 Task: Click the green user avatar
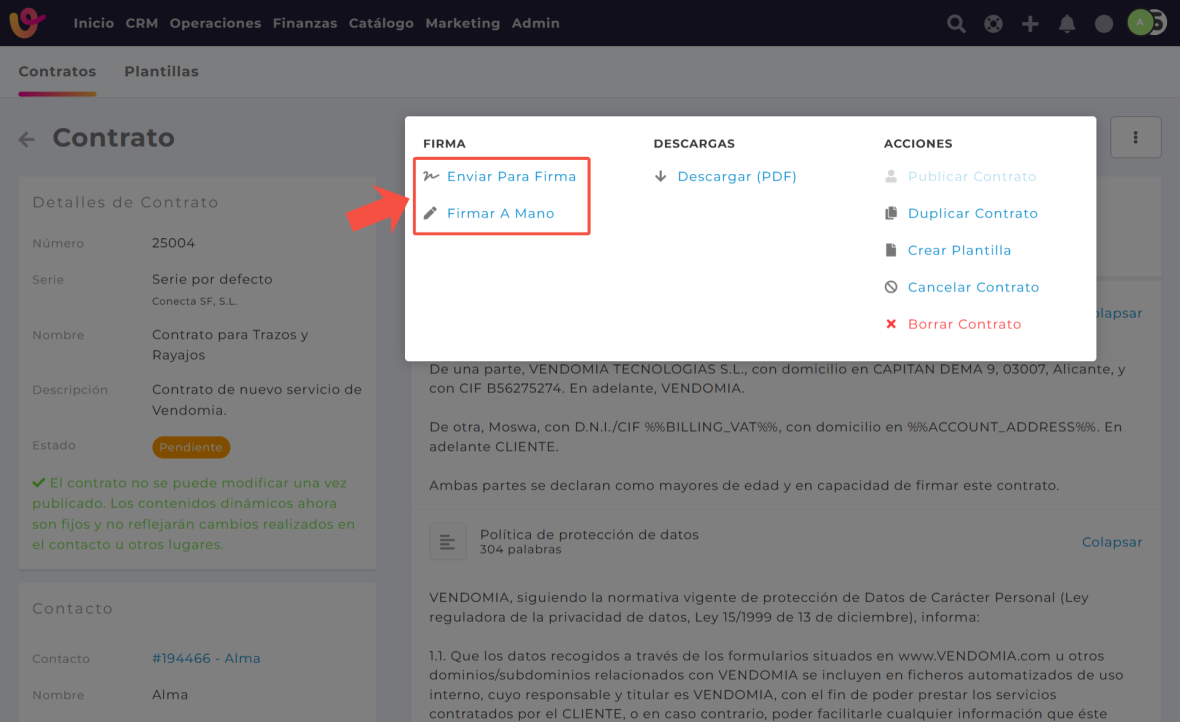(x=1140, y=23)
